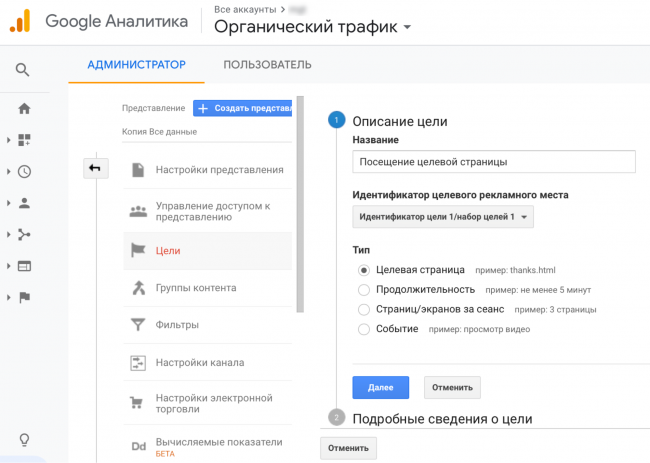Open the Audience person icon
Image resolution: width=650 pixels, height=463 pixels.
[x=24, y=203]
